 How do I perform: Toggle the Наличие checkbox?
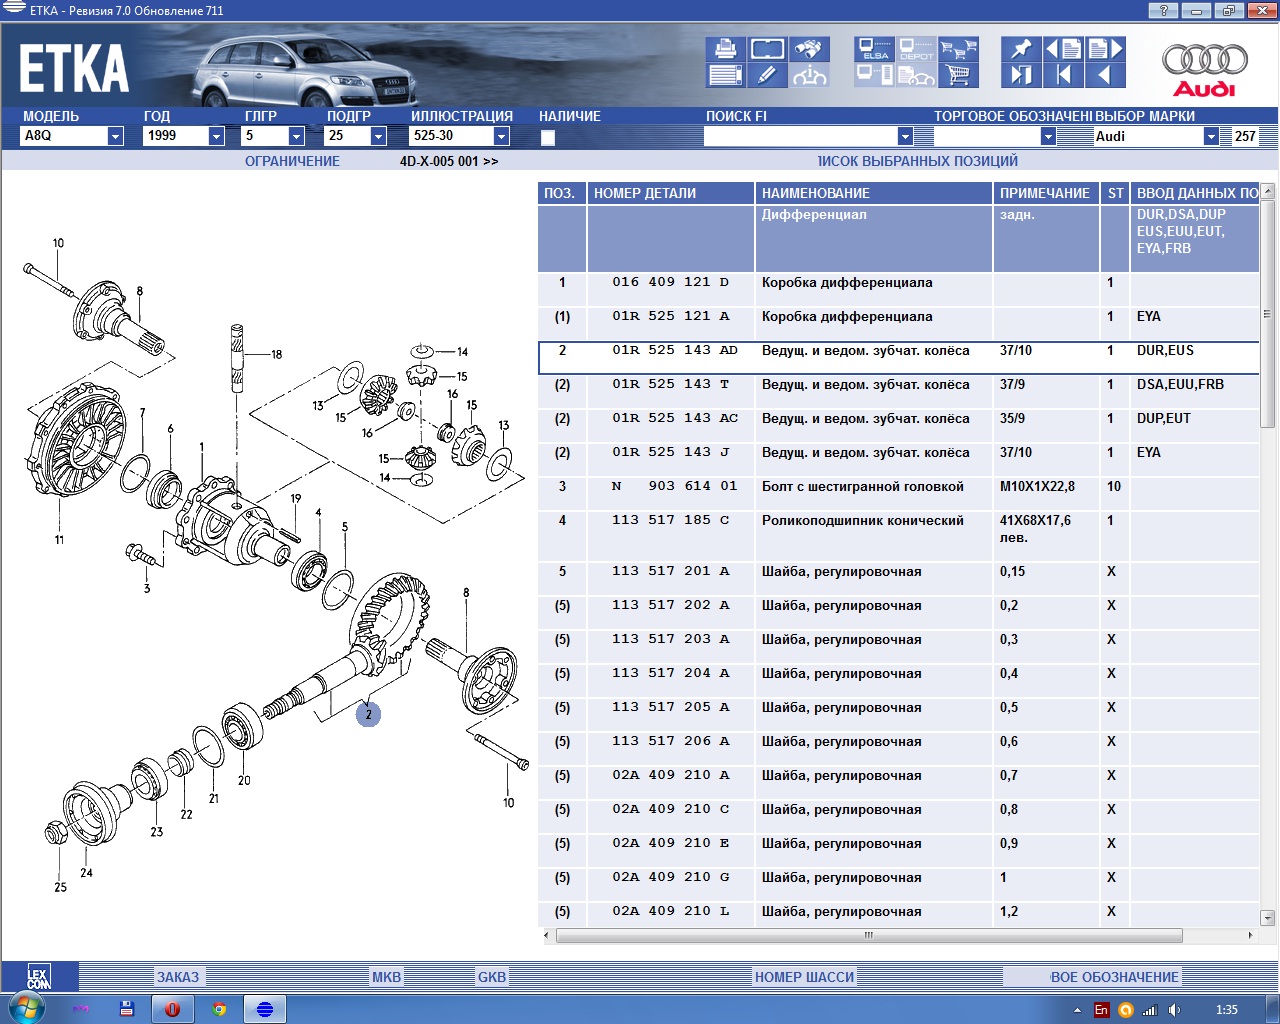click(548, 138)
